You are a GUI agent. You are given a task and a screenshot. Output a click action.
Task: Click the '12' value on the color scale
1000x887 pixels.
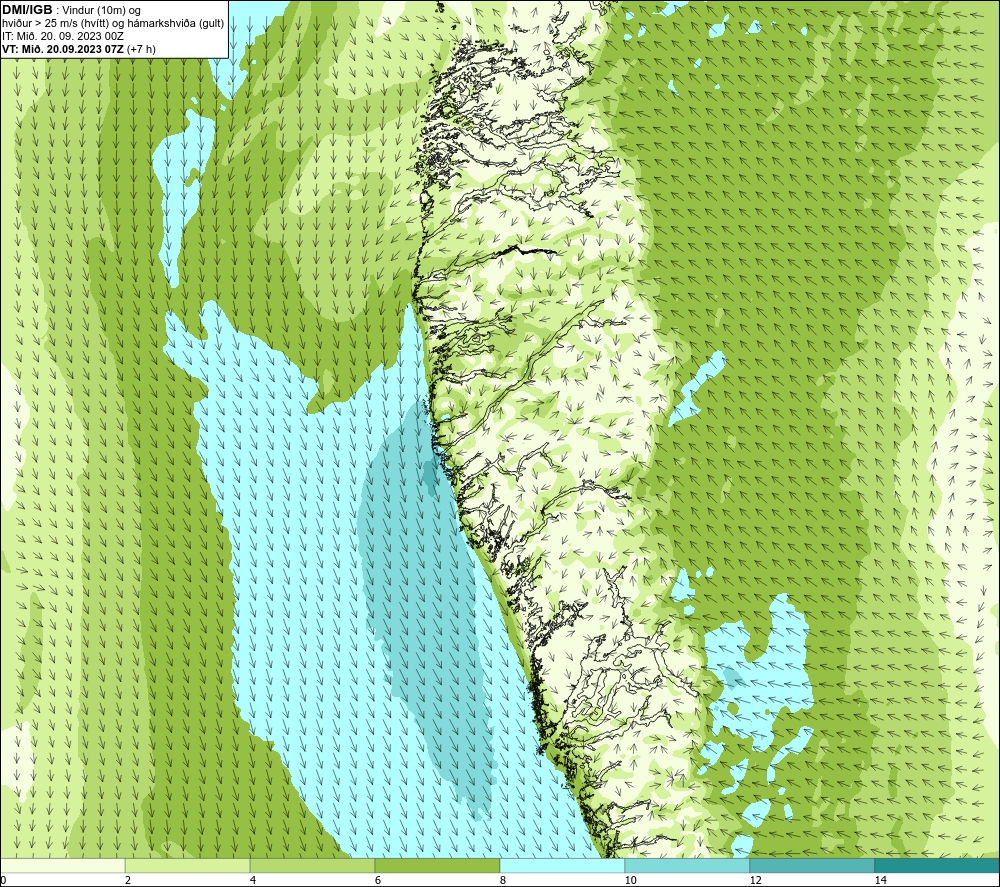[x=756, y=880]
